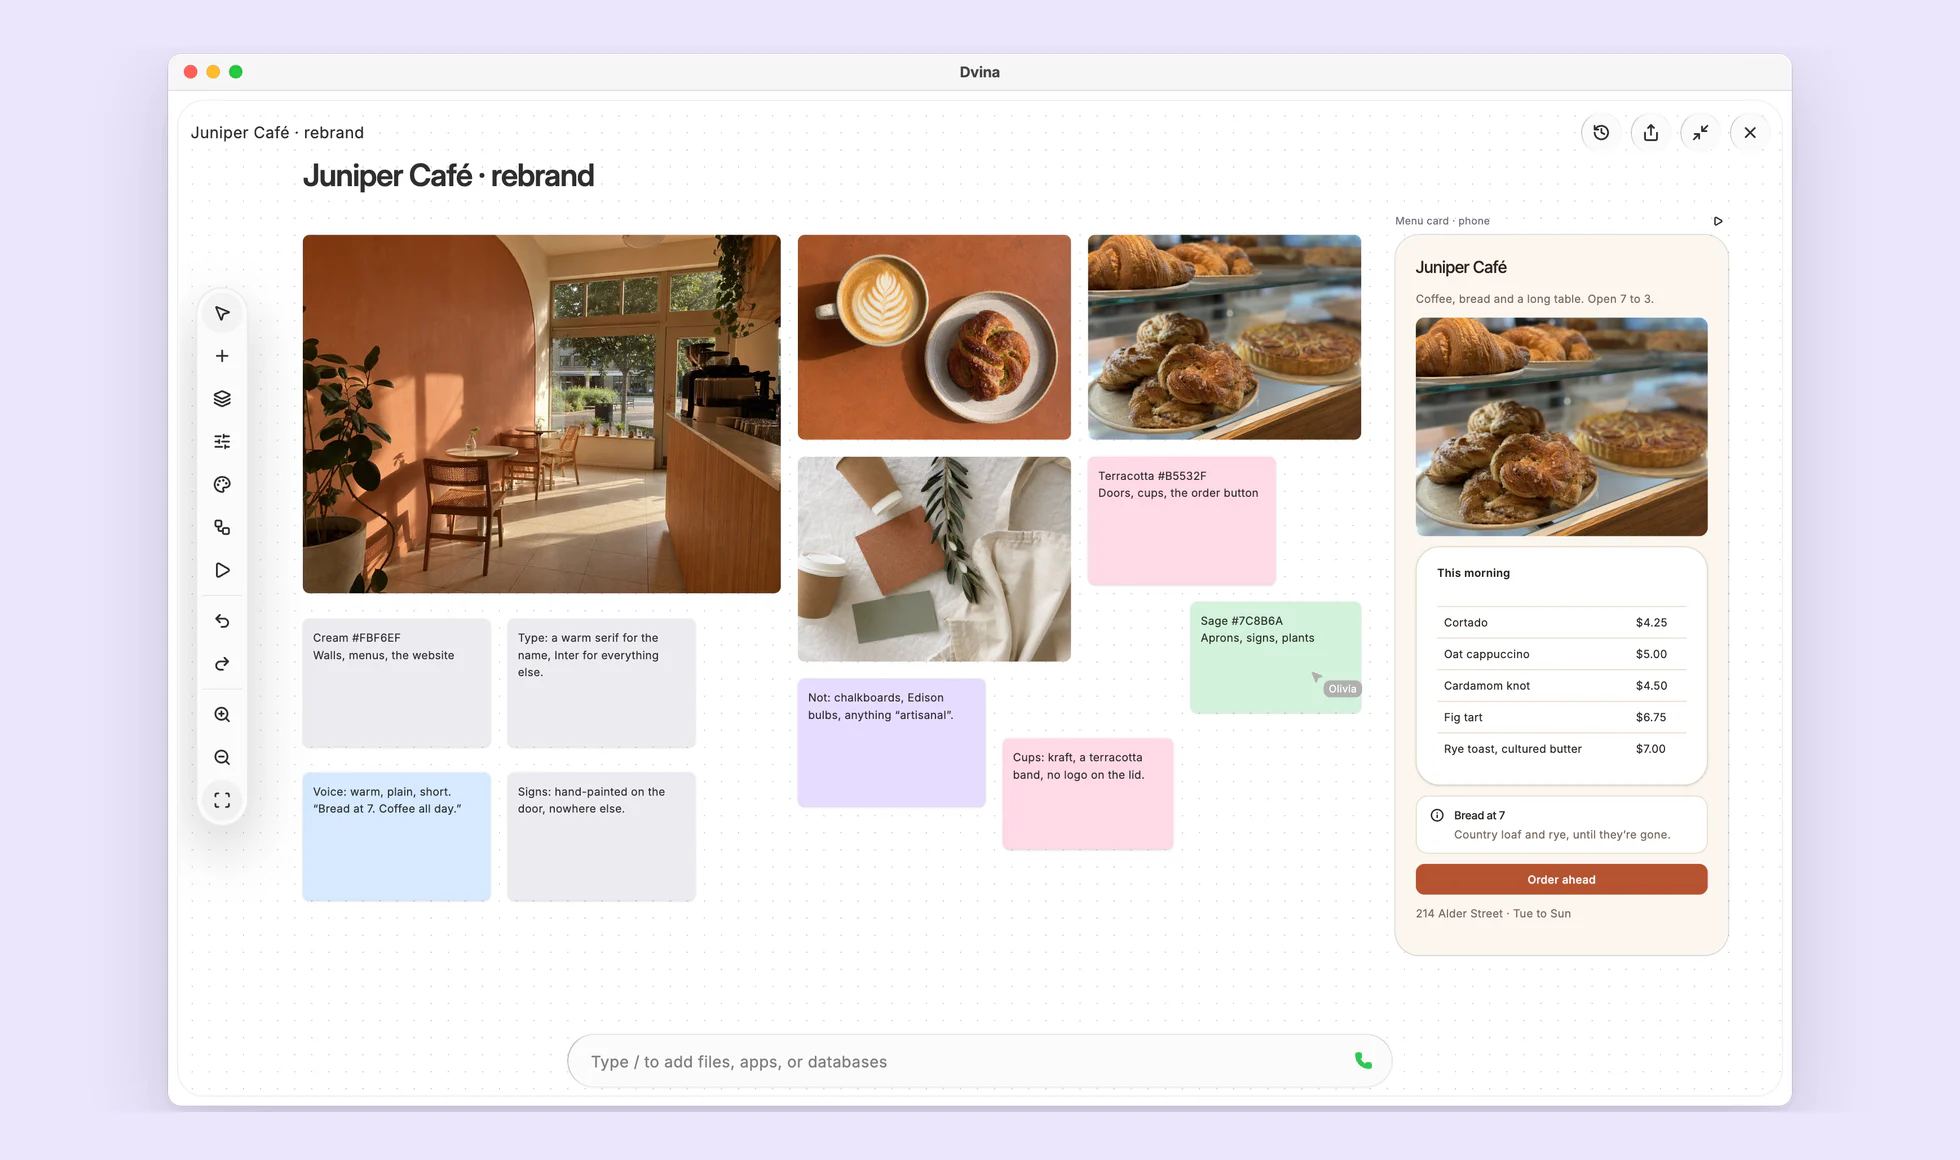This screenshot has height=1160, width=1960.
Task: Select the Terracotta #B5532F pink note
Action: click(1182, 521)
